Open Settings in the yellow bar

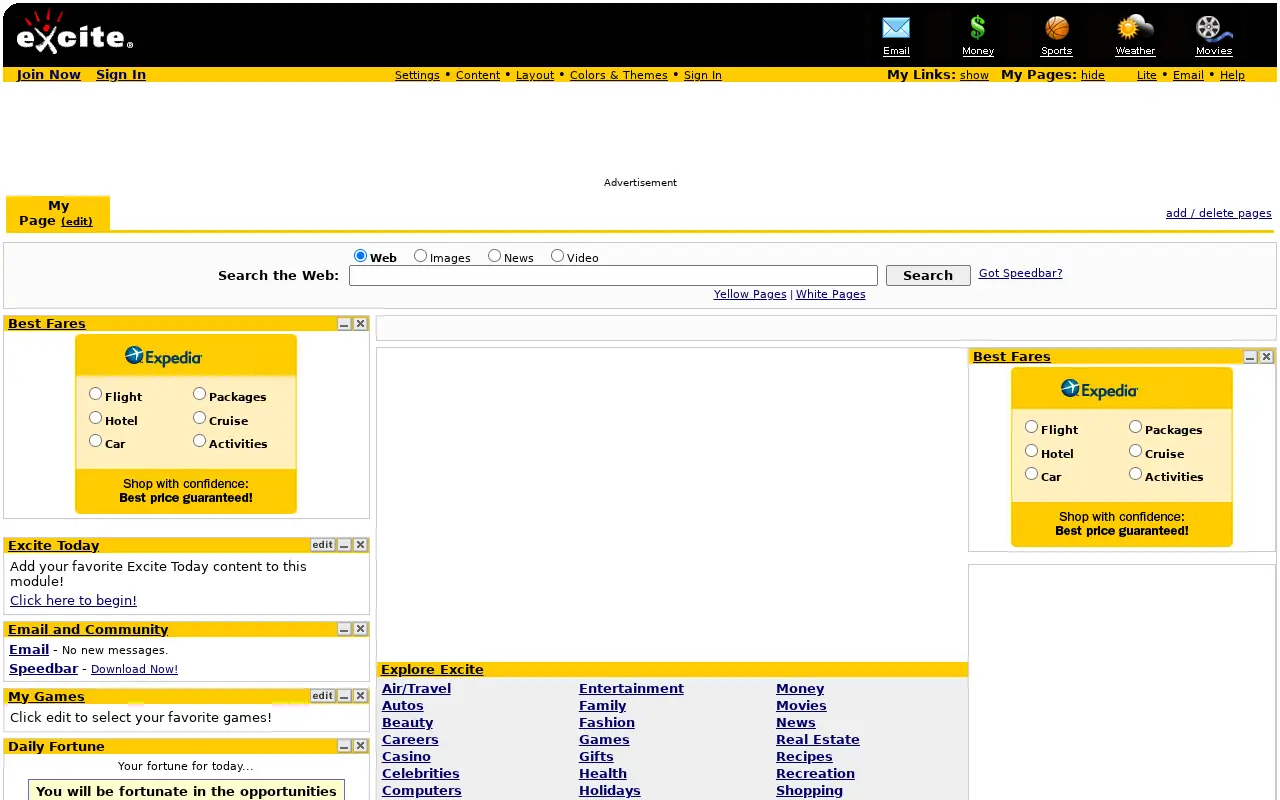417,75
